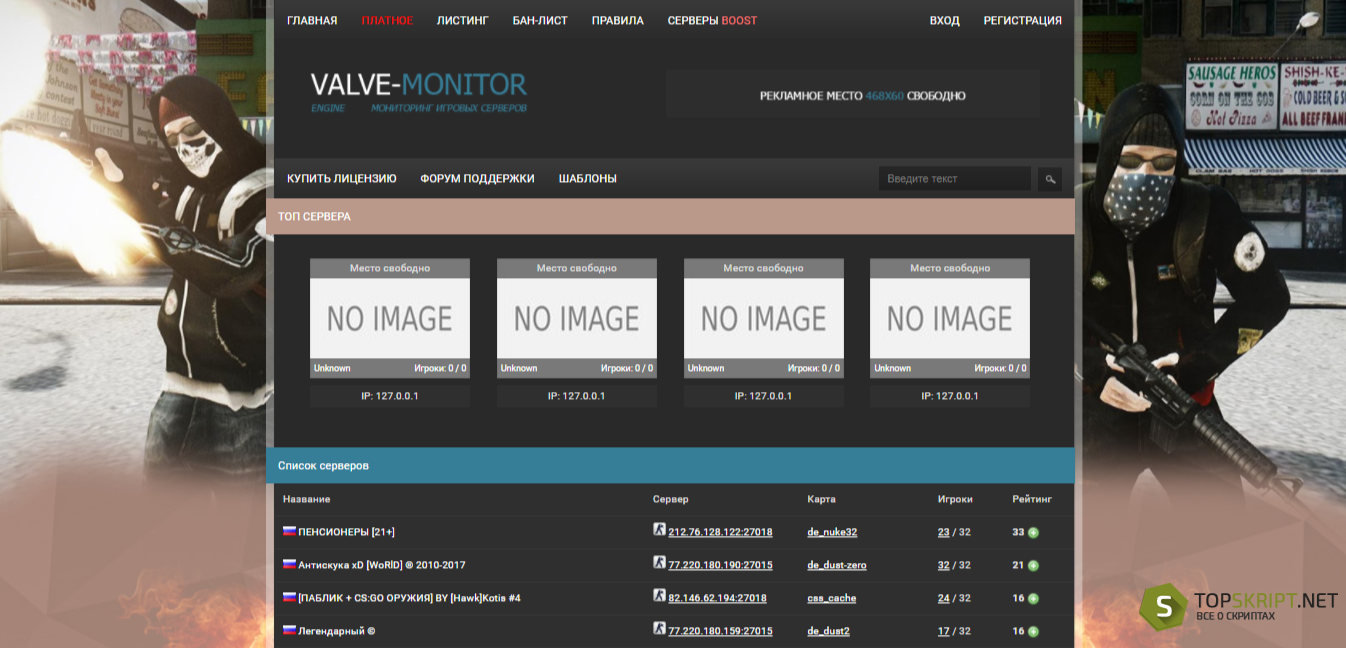The height and width of the screenshot is (648, 1346).
Task: Upvote Антискука xD server with green plus
Action: click(1033, 566)
